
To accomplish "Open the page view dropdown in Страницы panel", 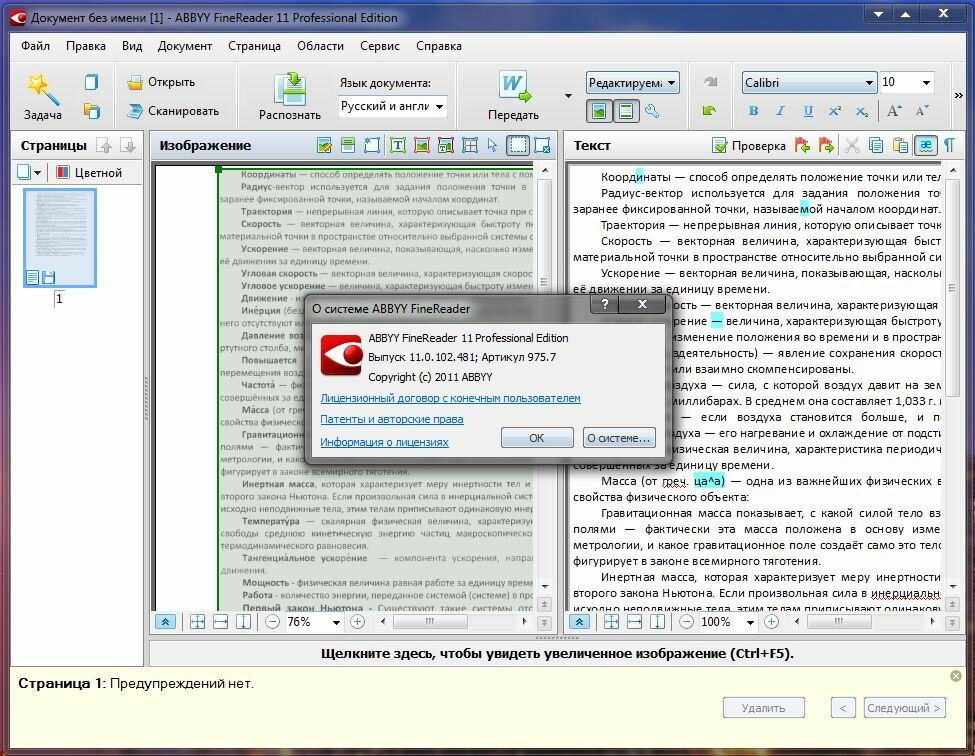I will 29,172.
